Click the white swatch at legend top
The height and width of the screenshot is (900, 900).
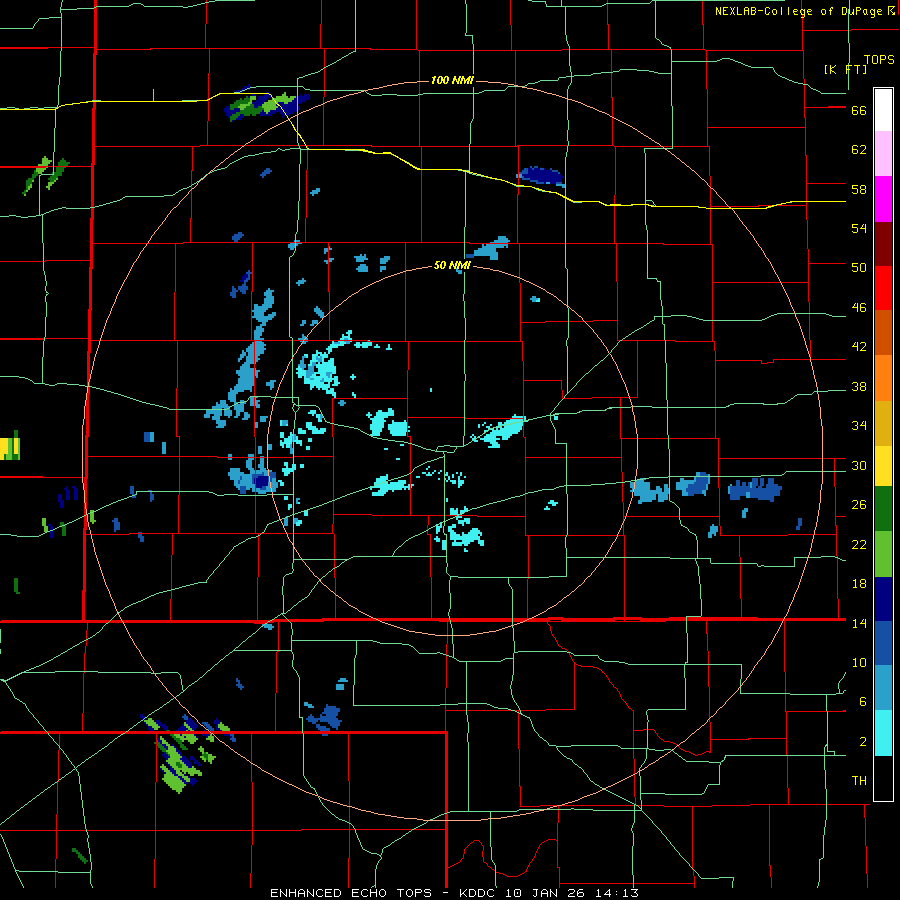click(x=883, y=110)
